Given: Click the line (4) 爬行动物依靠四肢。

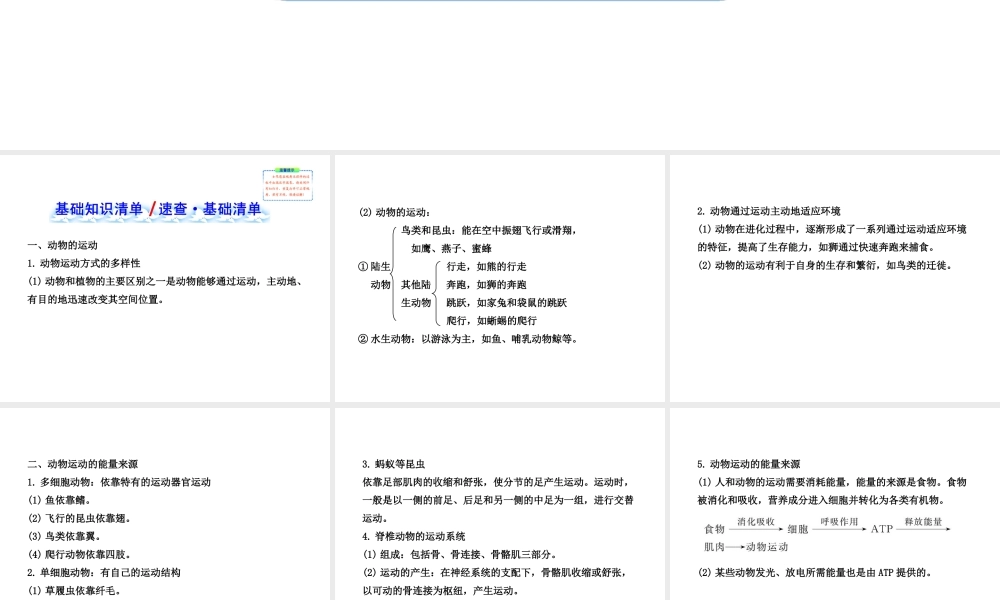Looking at the screenshot, I should (x=80, y=555).
